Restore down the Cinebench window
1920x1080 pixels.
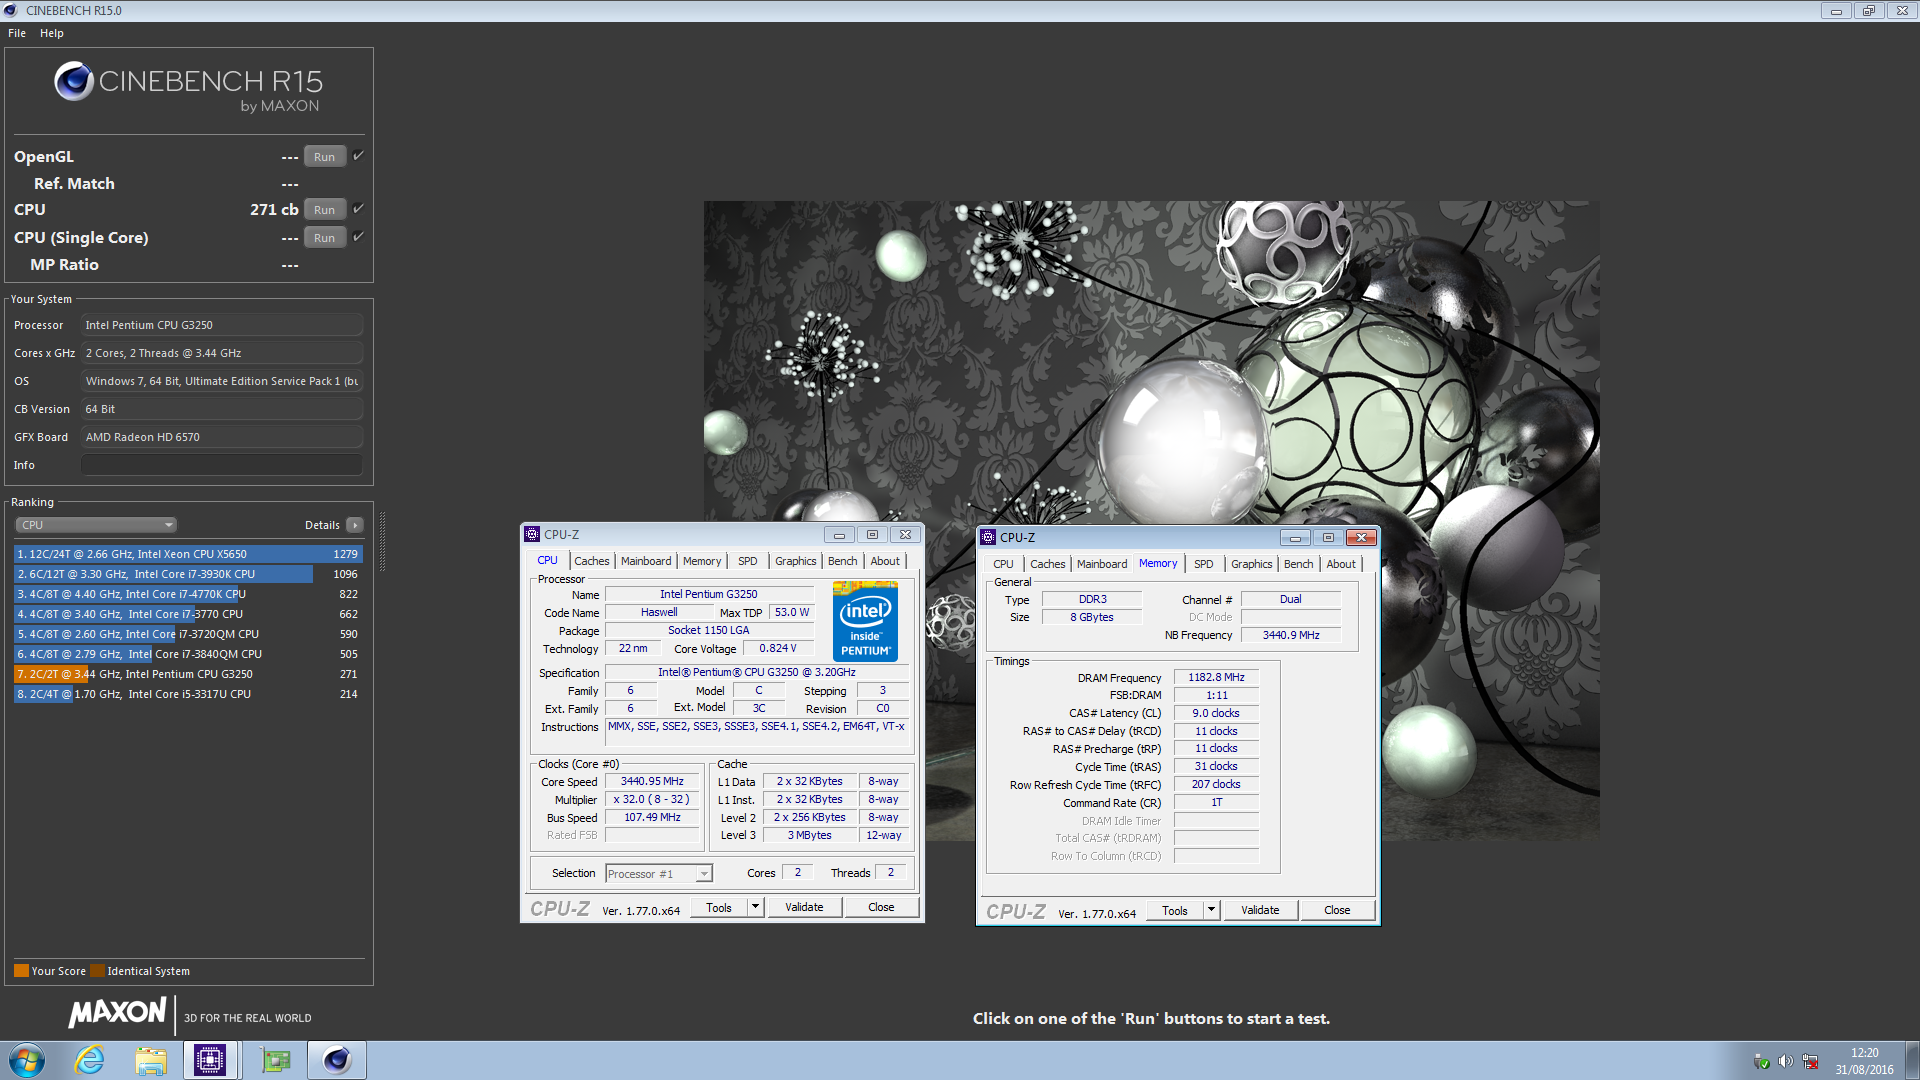tap(1868, 10)
